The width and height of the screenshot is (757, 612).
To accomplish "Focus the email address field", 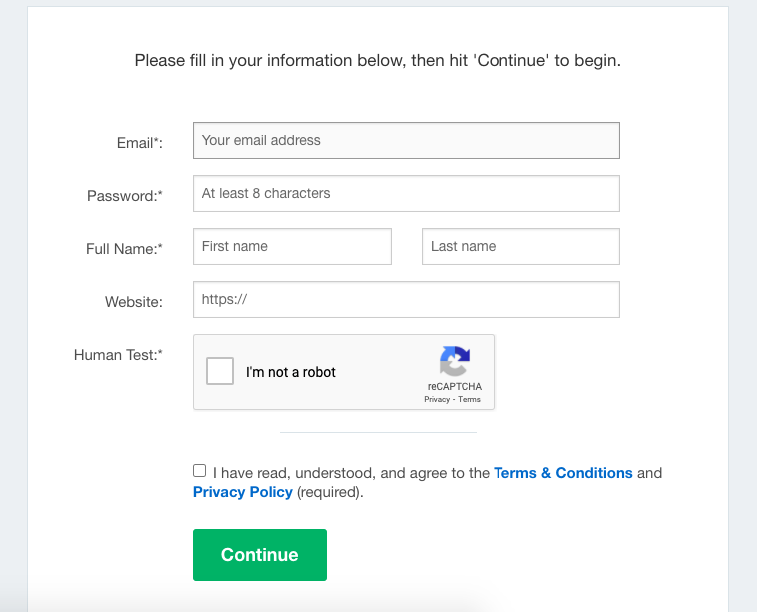I will click(x=406, y=141).
